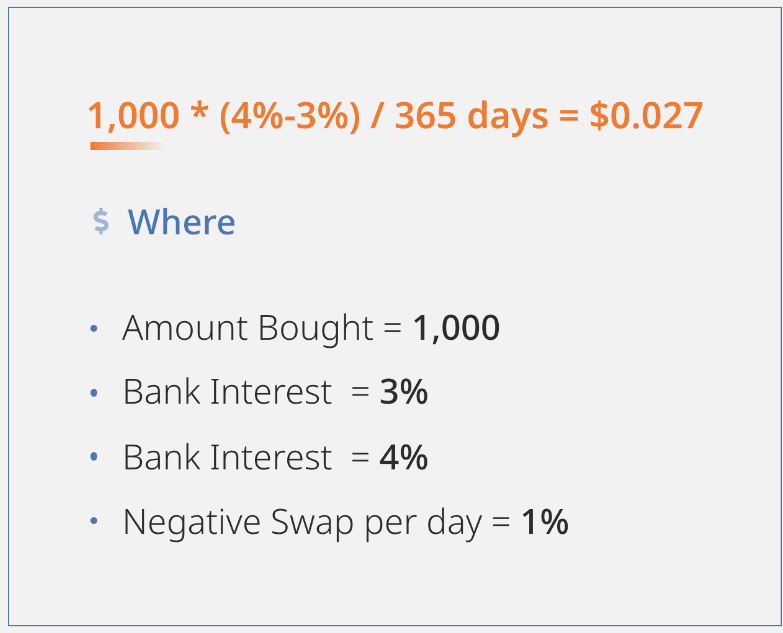This screenshot has width=783, height=633.
Task: Select the Where heading text
Action: 181,222
